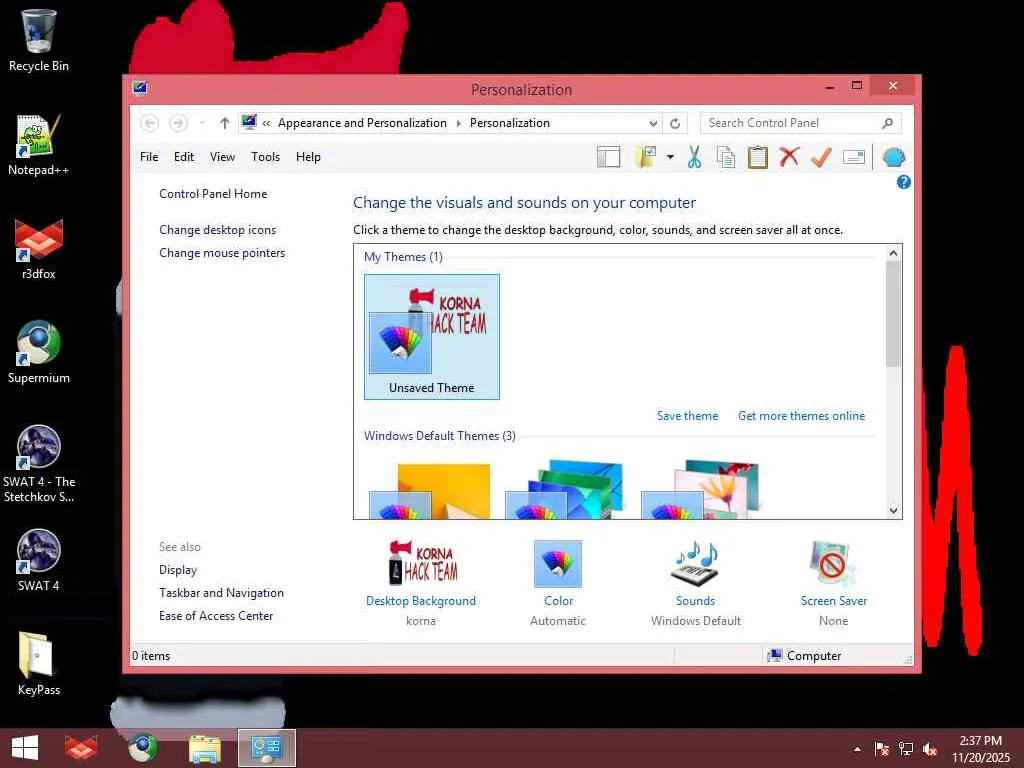
Task: Click the search magnifier icon
Action: click(x=888, y=123)
